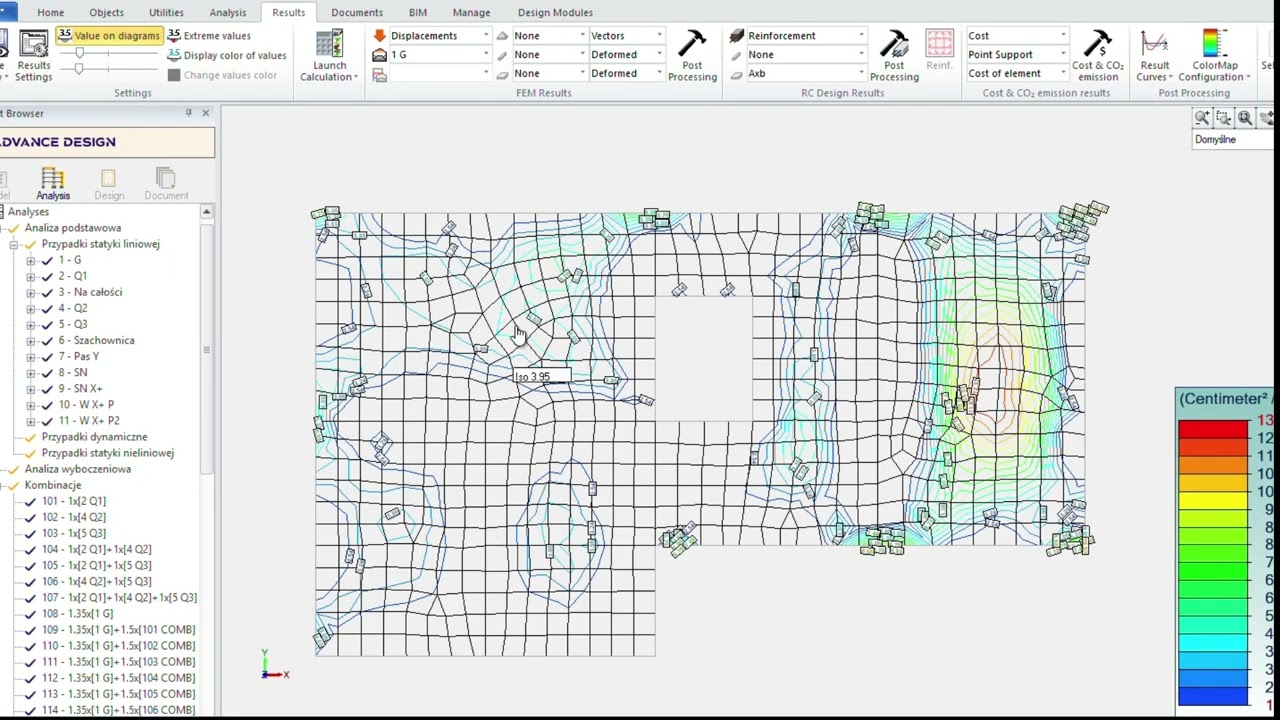
Task: Expand load case 1 - G
Action: [x=31, y=260]
